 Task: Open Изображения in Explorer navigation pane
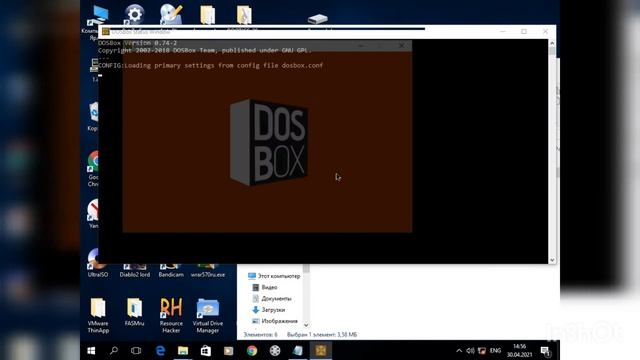tap(275, 321)
